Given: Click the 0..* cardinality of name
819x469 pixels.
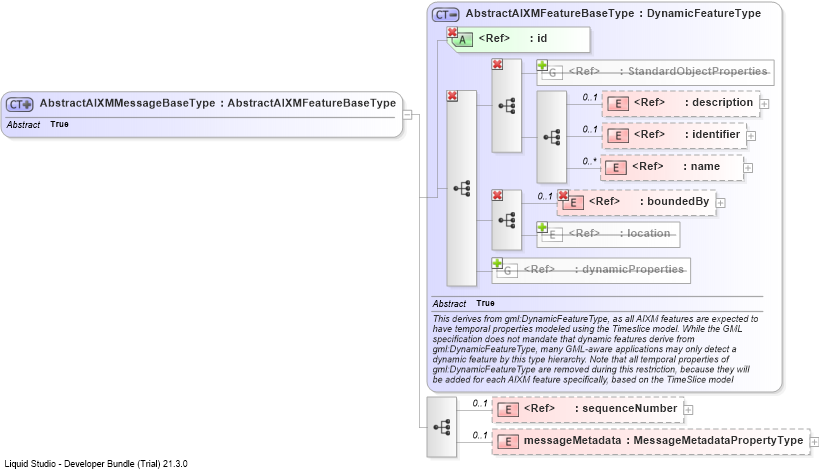Looking at the screenshot, I should coord(589,161).
